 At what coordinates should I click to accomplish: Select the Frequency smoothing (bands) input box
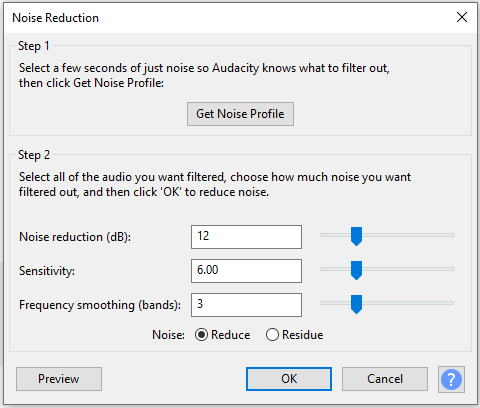click(246, 305)
